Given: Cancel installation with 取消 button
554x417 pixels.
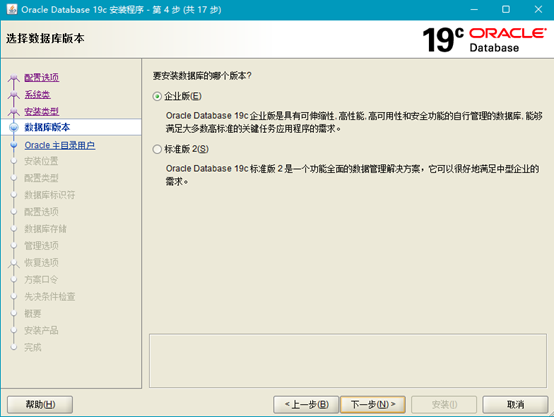Looking at the screenshot, I should (515, 404).
